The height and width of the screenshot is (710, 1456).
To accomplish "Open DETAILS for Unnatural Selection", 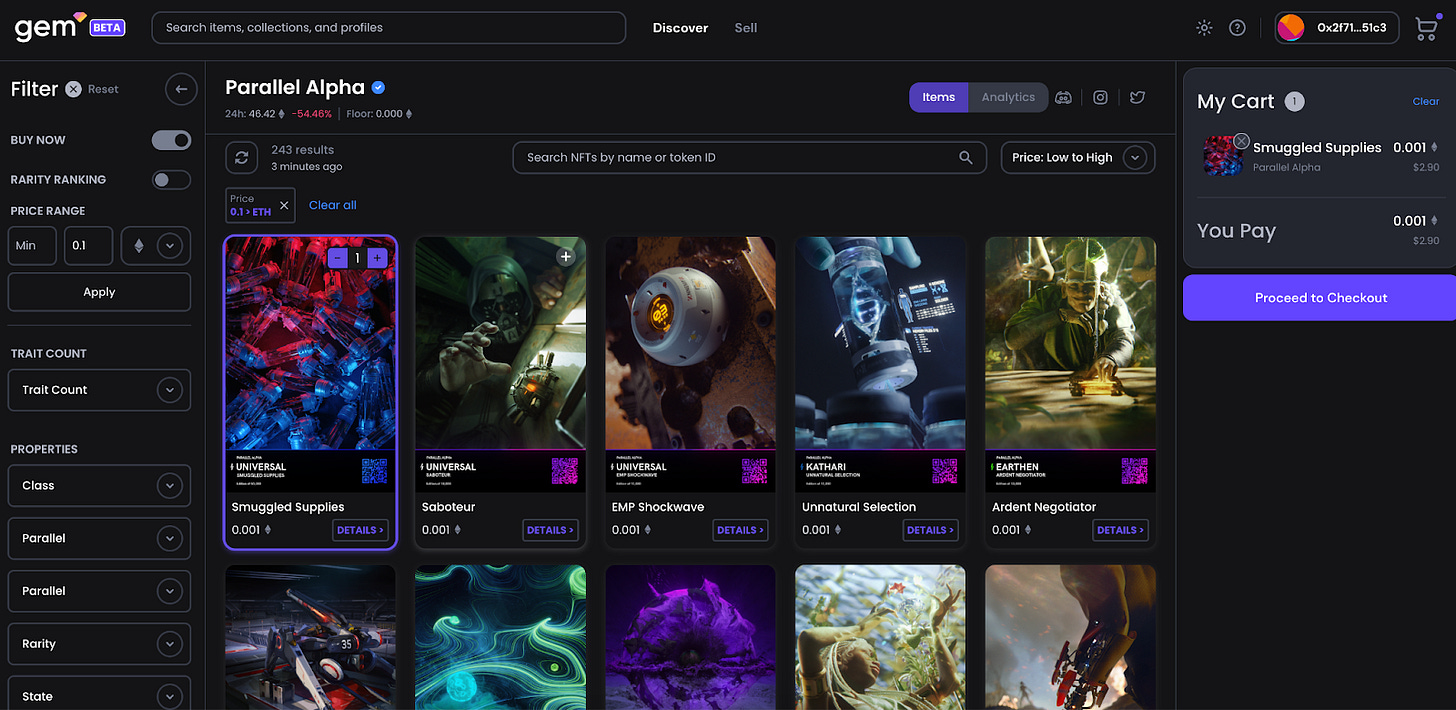I will [930, 530].
